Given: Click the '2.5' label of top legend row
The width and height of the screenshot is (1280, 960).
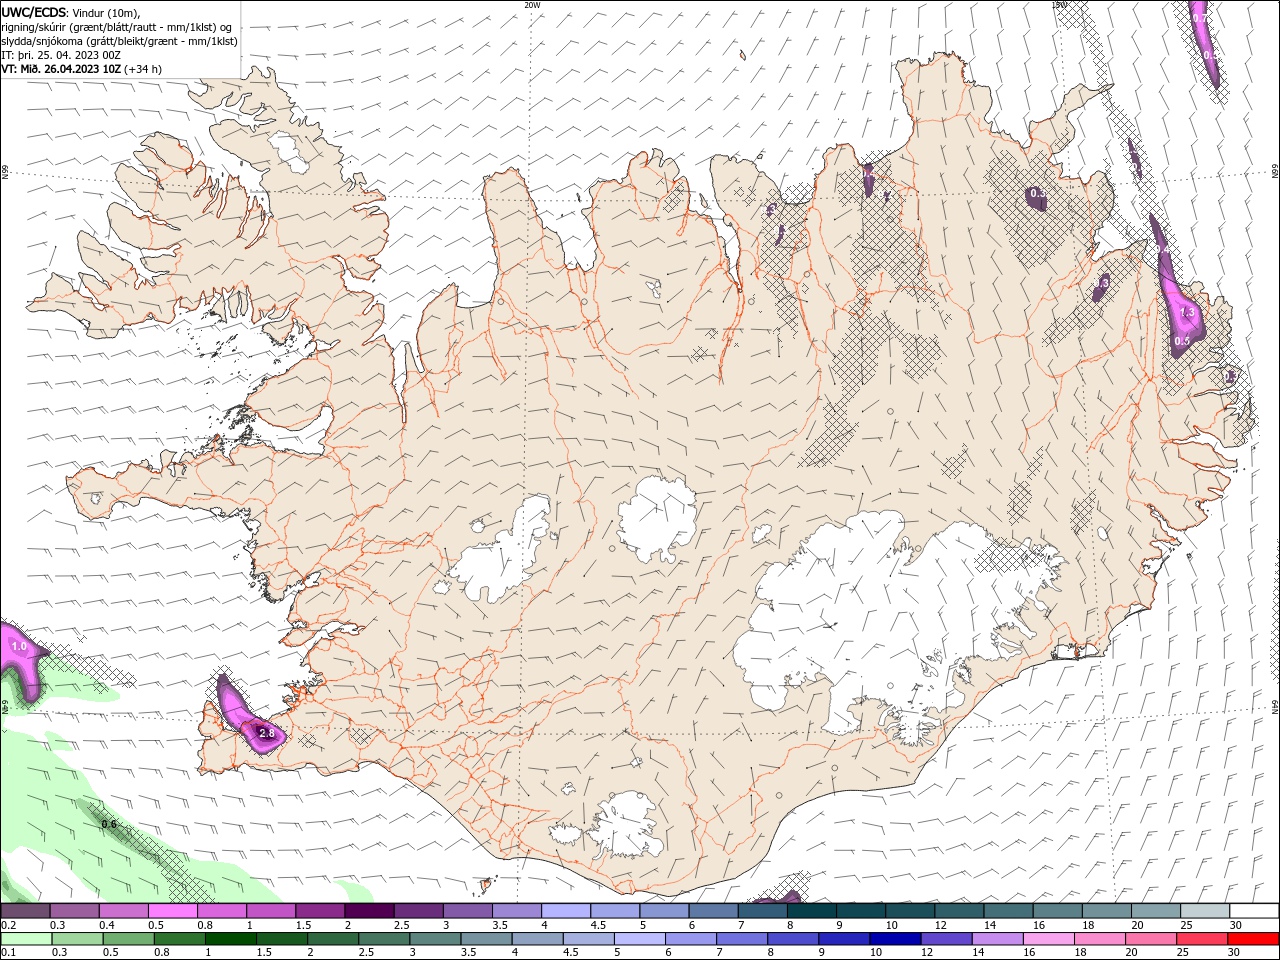Looking at the screenshot, I should pyautogui.click(x=401, y=925).
